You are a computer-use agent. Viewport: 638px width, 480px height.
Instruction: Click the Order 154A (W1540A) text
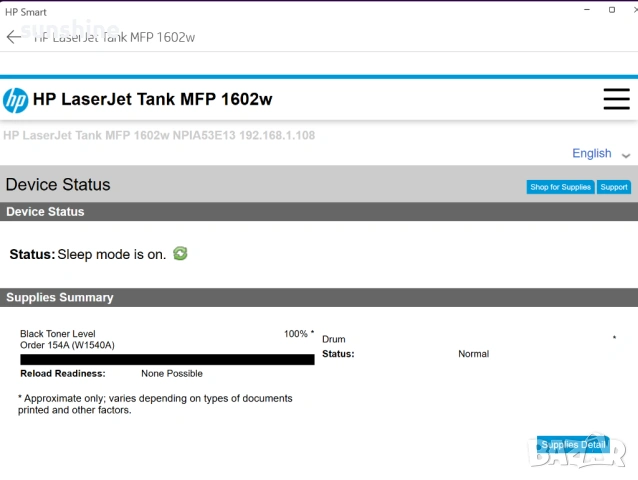coord(67,345)
